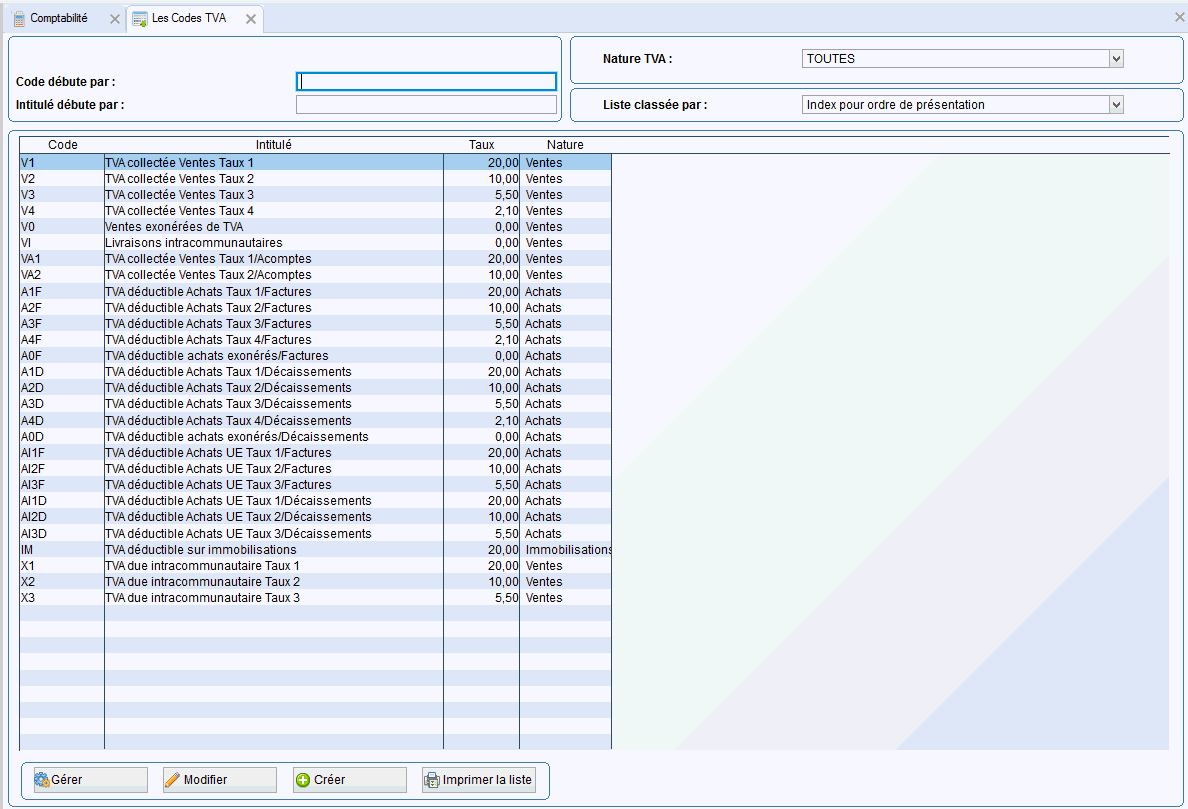Viewport: 1188px width, 809px height.
Task: Select row TVA déductible Achats Taux 3/Factures
Action: [315, 323]
